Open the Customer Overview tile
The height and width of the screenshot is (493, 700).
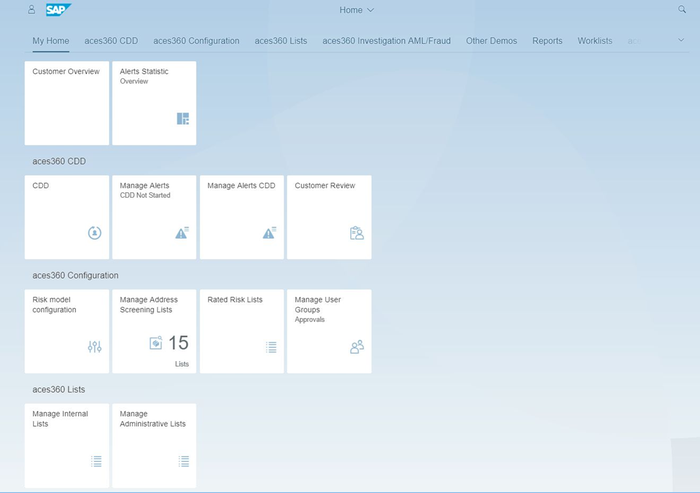67,103
